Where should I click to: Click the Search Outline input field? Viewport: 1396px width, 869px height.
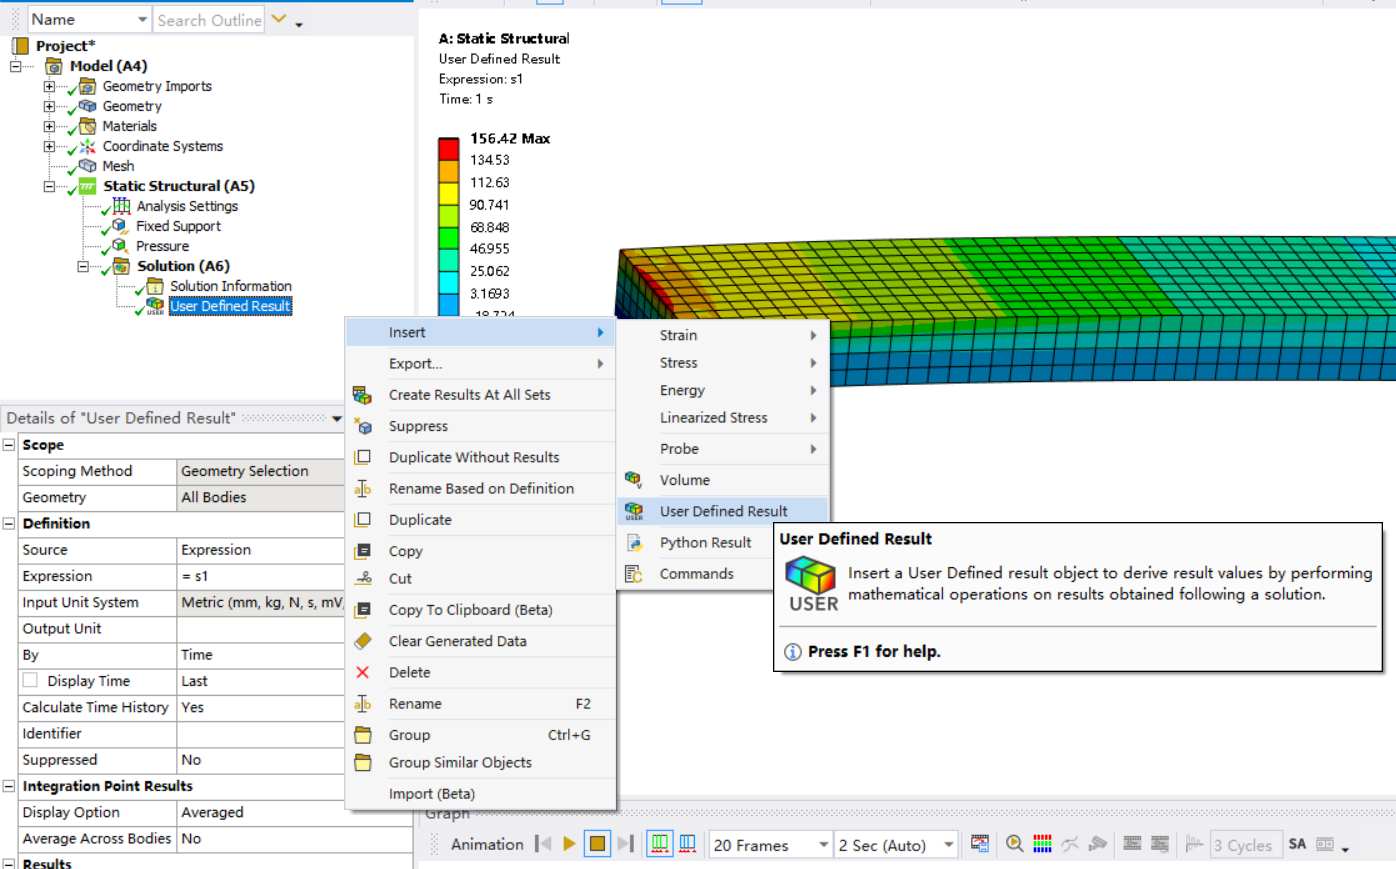209,20
